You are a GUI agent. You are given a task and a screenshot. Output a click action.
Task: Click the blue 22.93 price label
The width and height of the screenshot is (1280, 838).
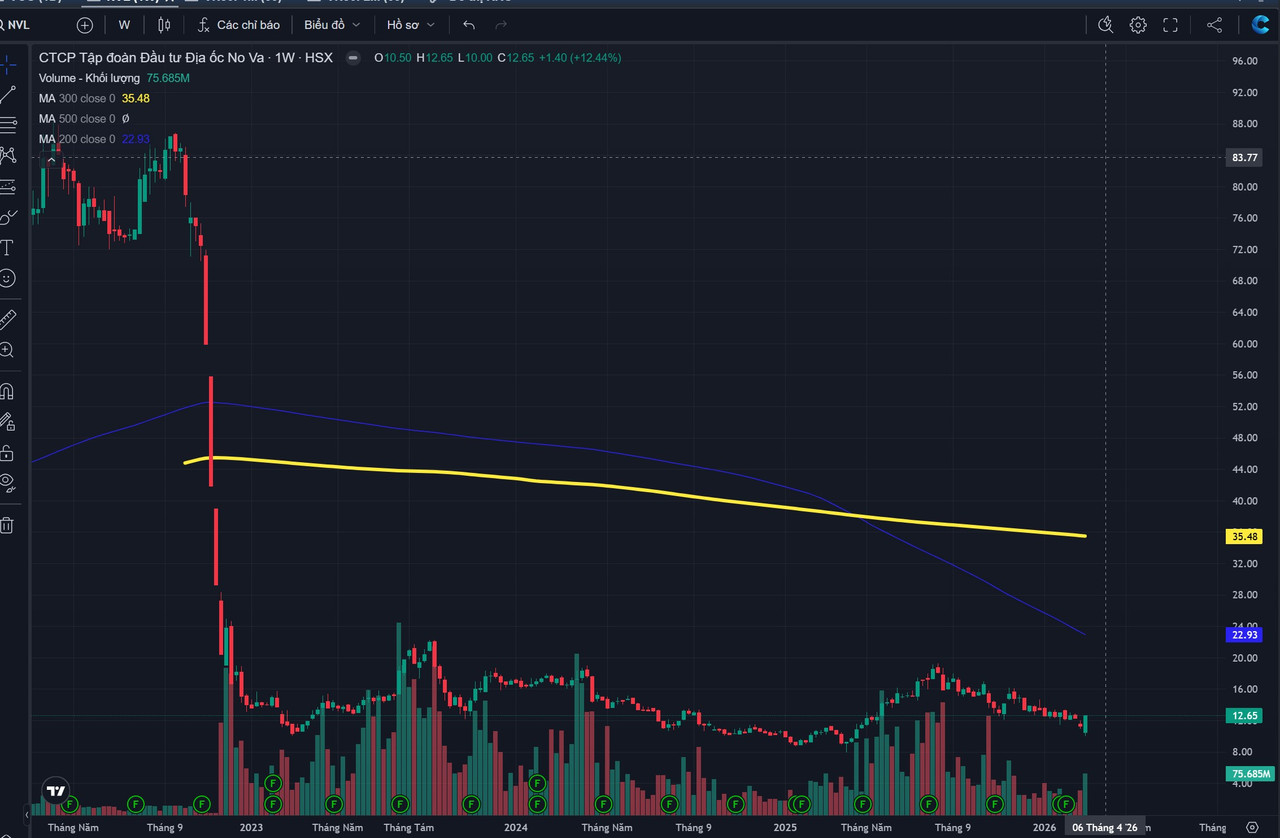coord(1245,635)
